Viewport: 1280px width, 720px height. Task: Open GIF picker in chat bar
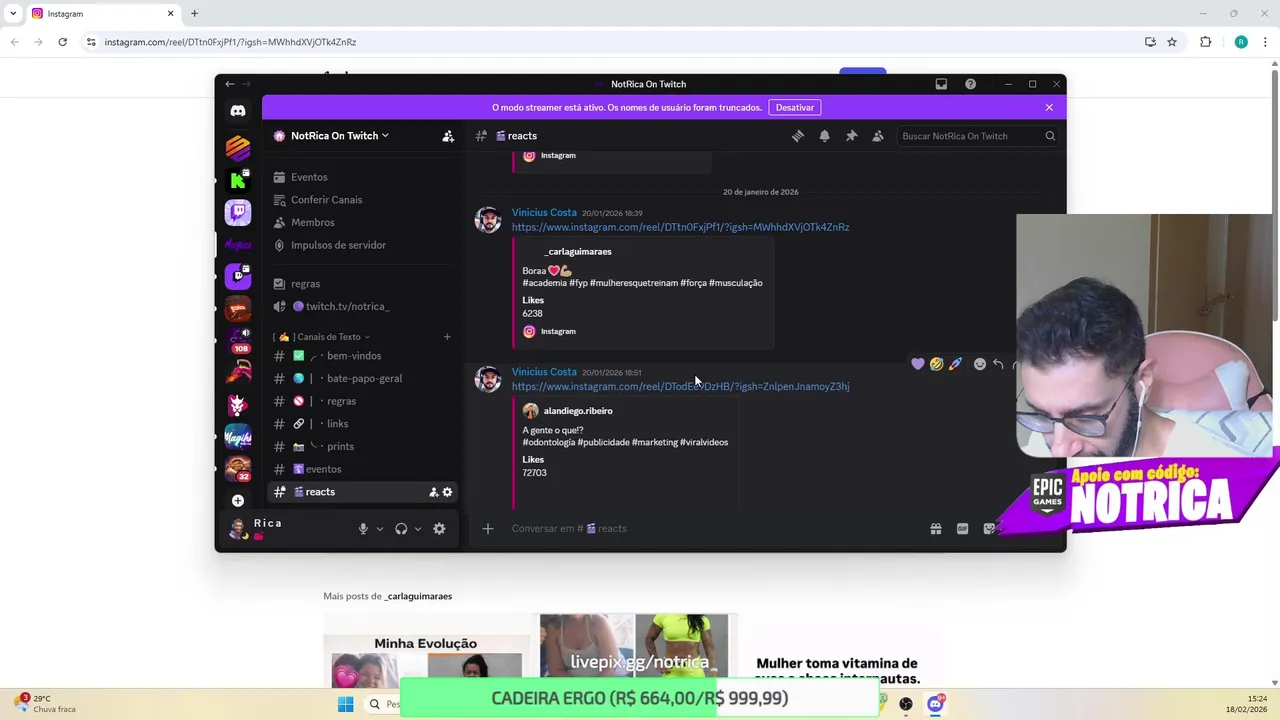(962, 529)
